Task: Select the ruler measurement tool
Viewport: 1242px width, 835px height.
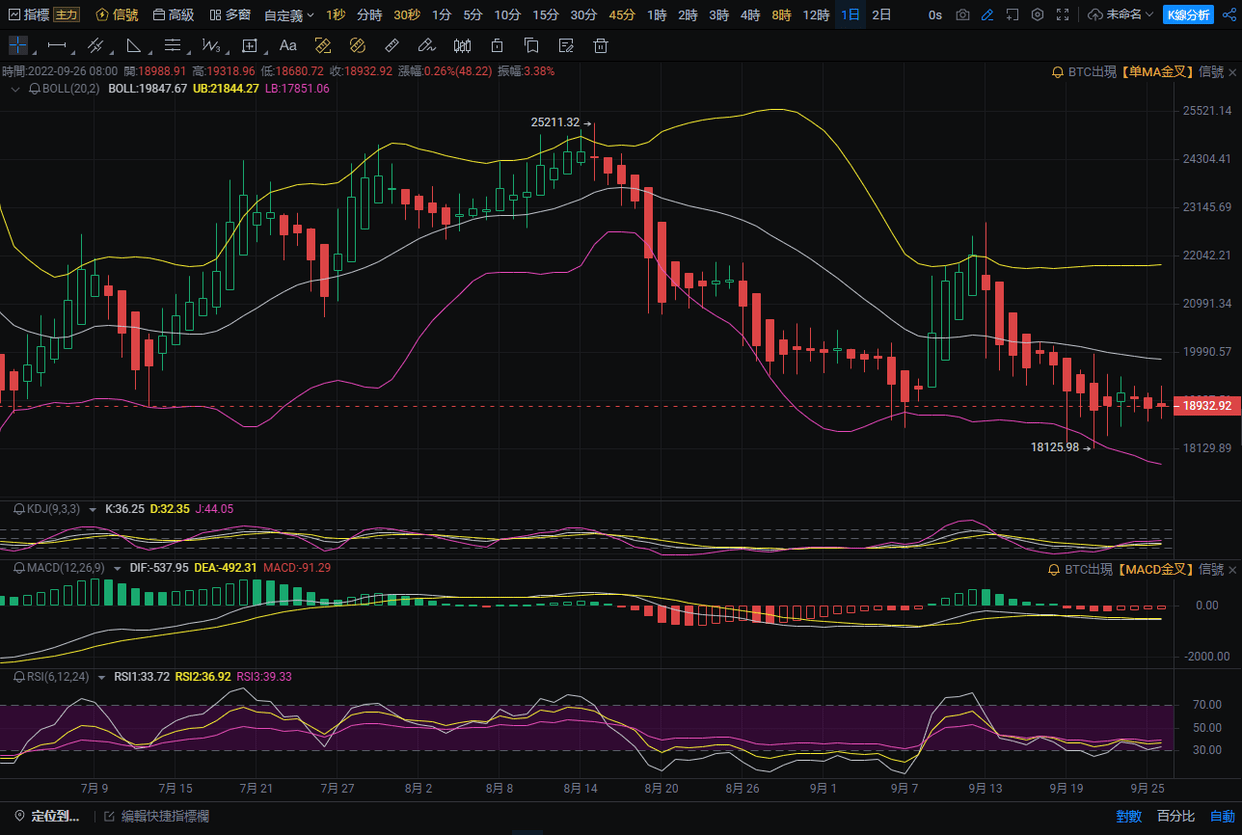Action: click(x=392, y=45)
